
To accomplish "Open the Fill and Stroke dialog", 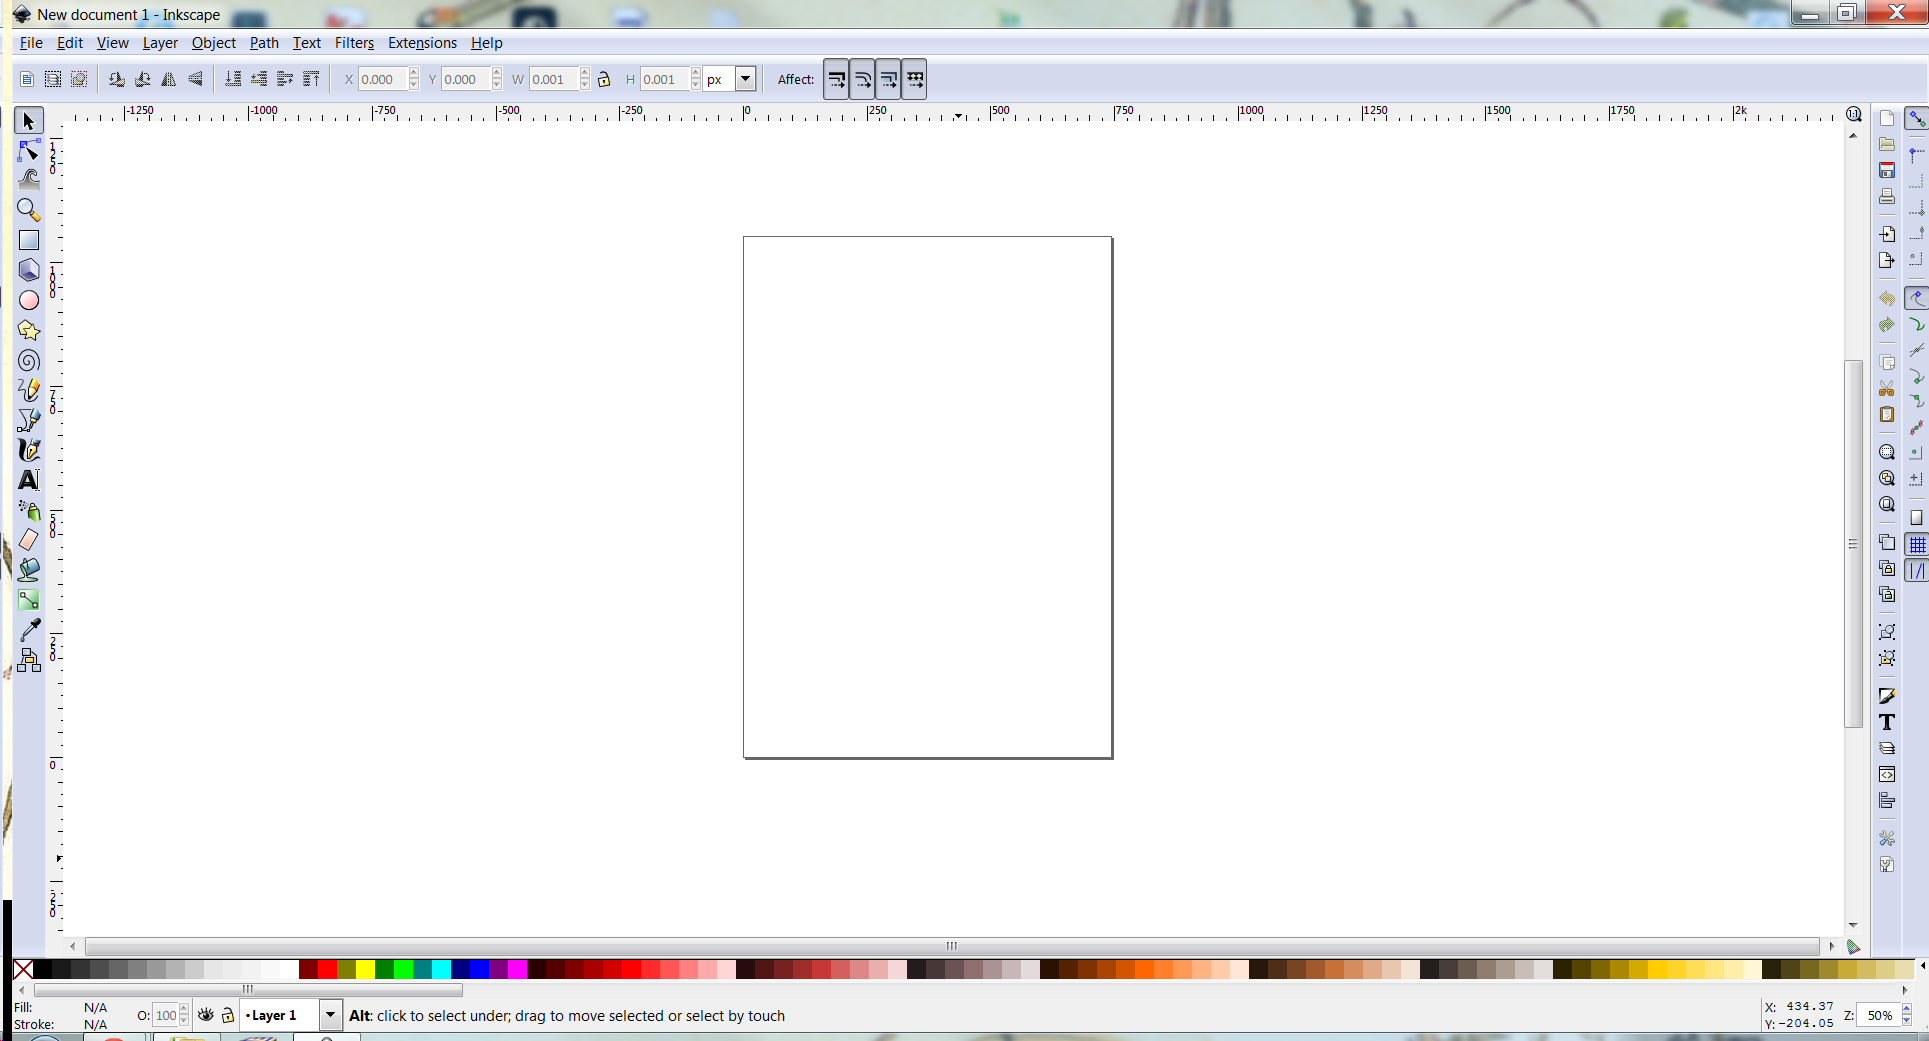I will tap(1887, 696).
